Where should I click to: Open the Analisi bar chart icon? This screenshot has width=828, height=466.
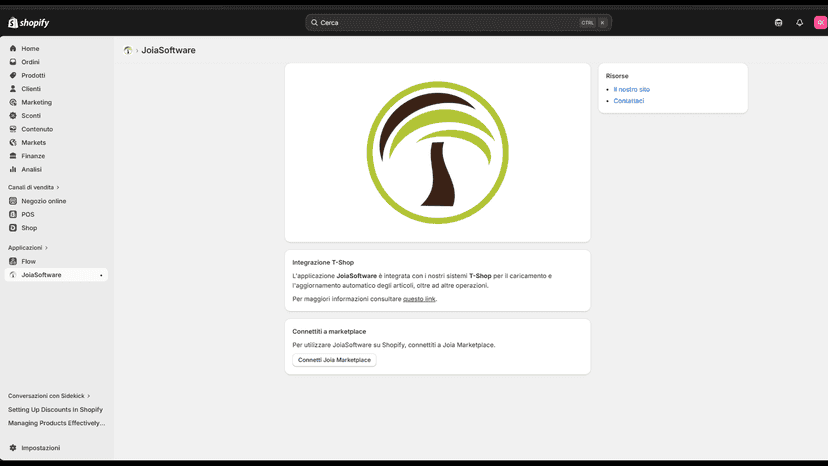(x=13, y=170)
